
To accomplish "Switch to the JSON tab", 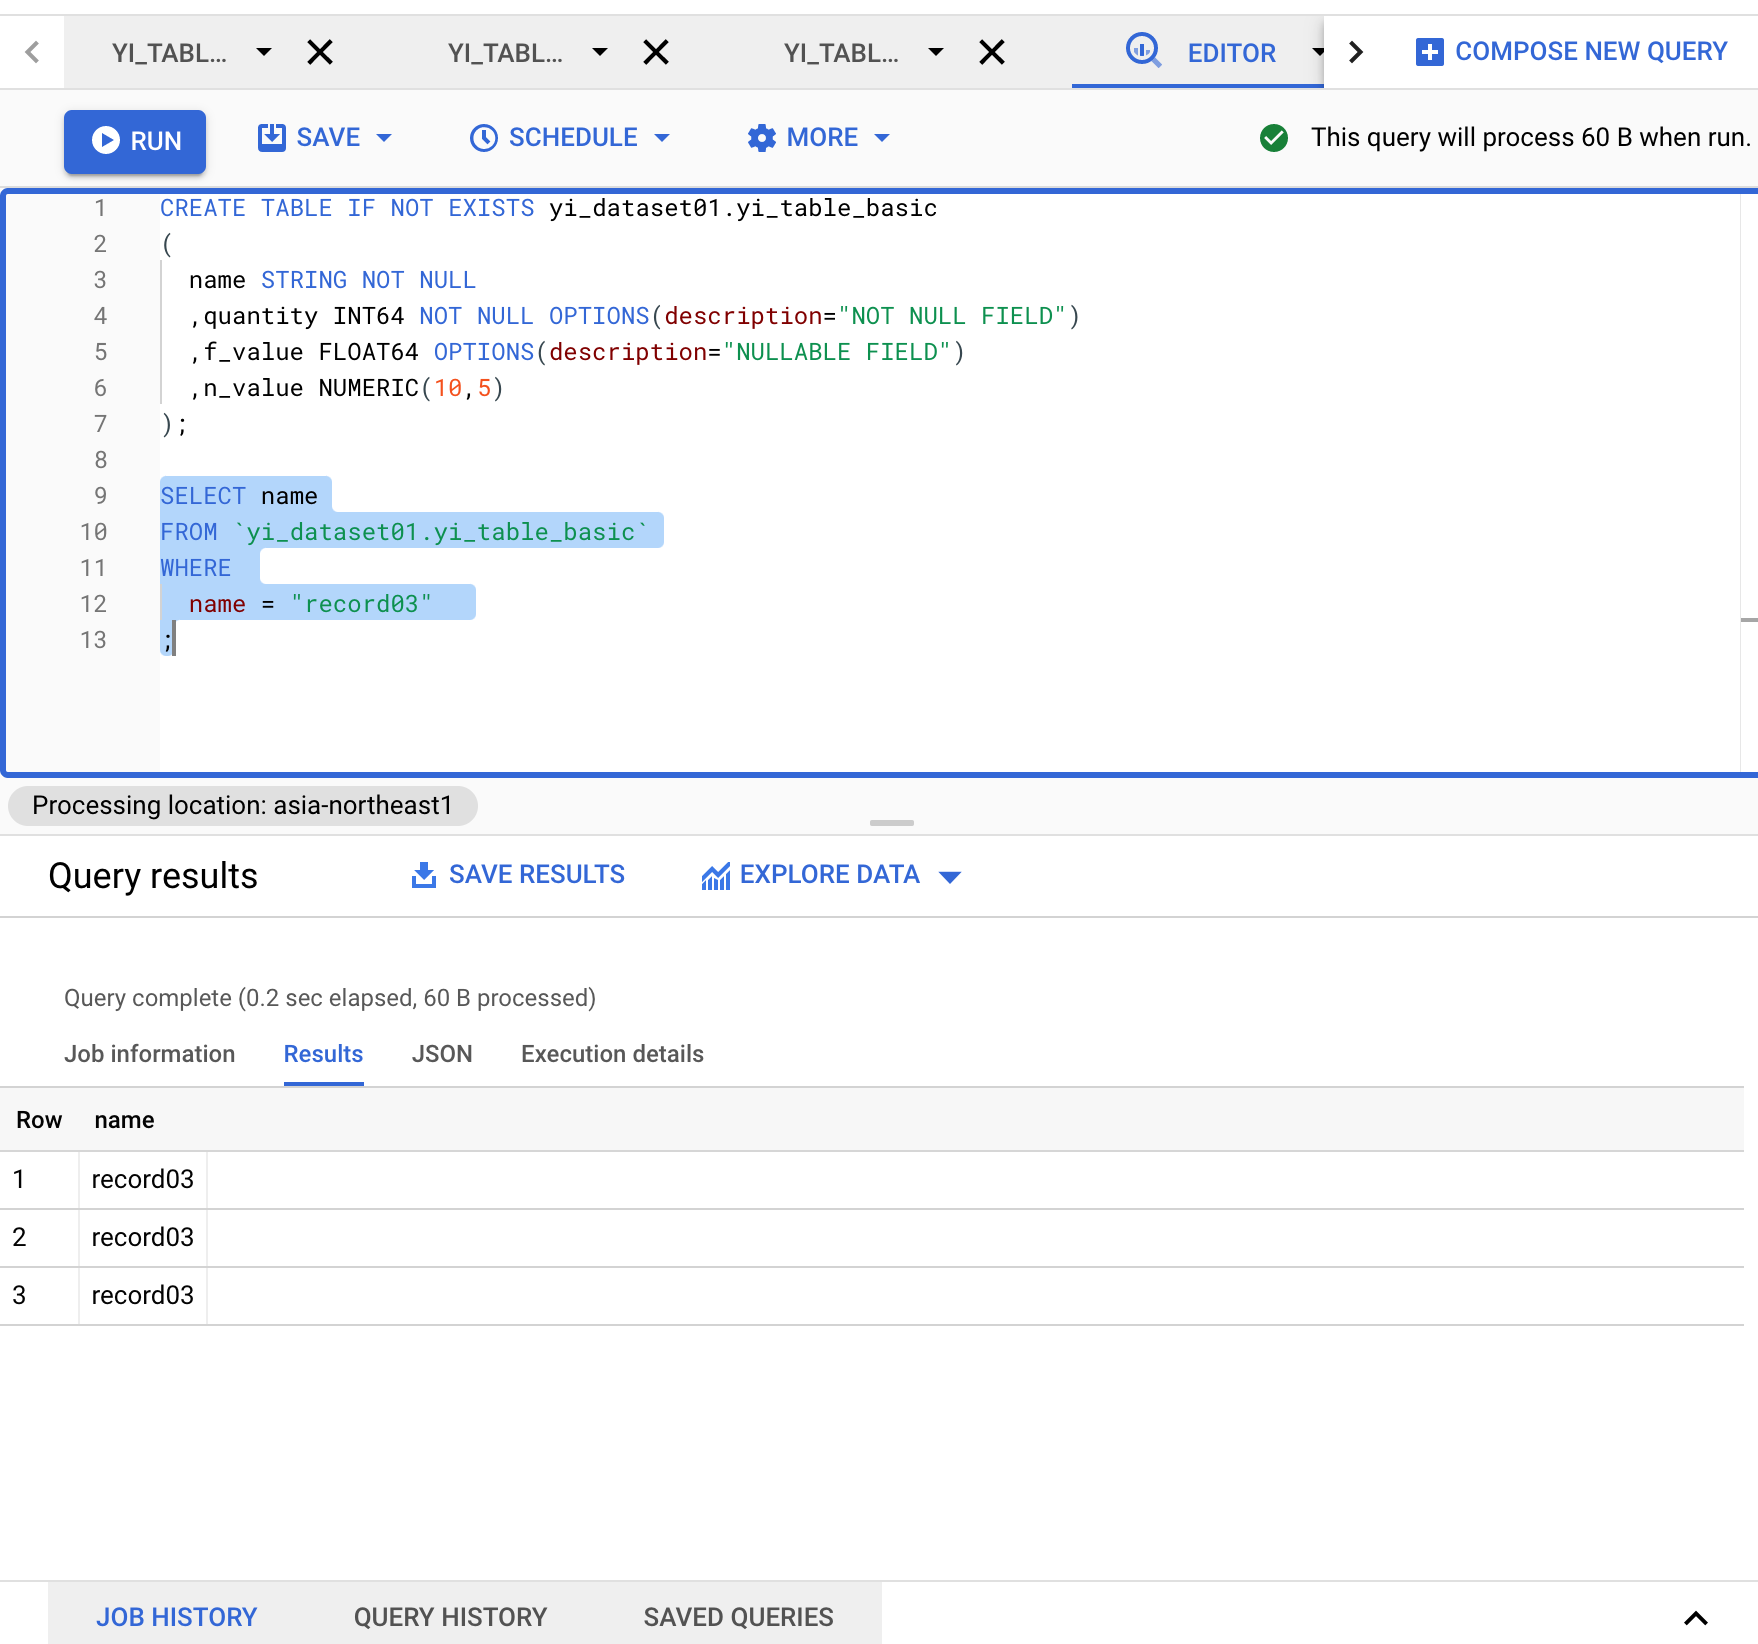I will pos(442,1054).
